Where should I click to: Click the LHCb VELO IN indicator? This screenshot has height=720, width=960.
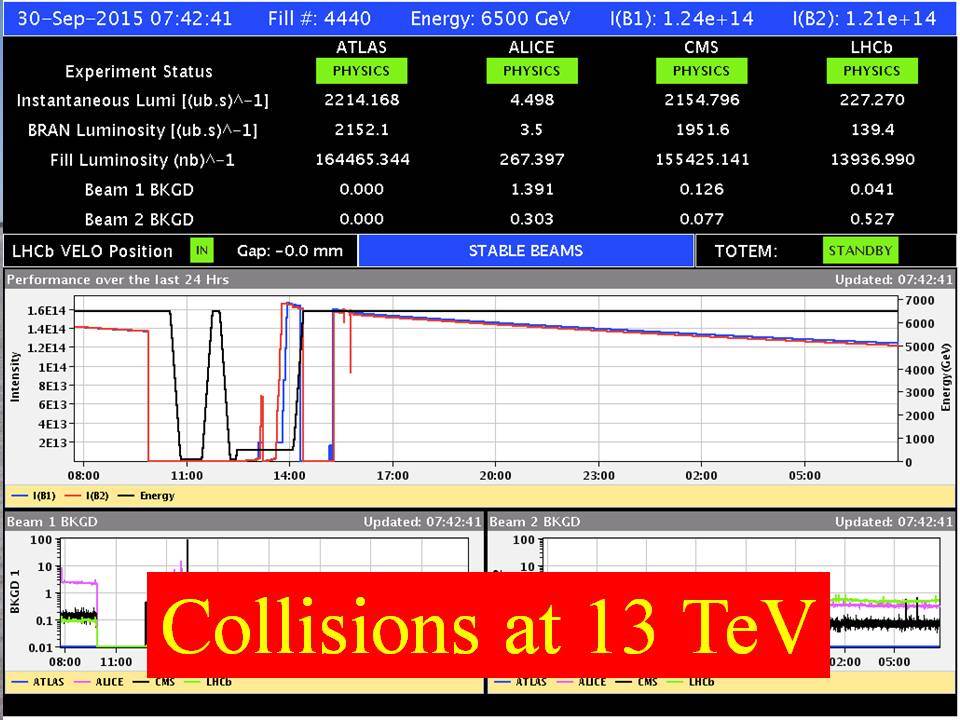pyautogui.click(x=202, y=250)
